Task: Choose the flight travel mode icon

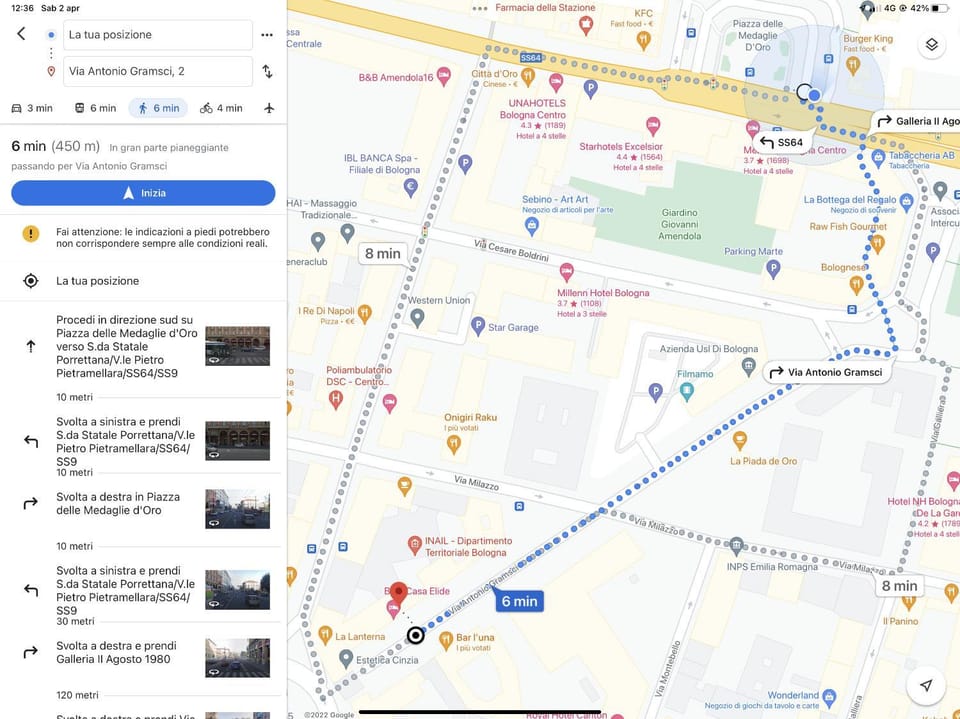Action: [269, 108]
